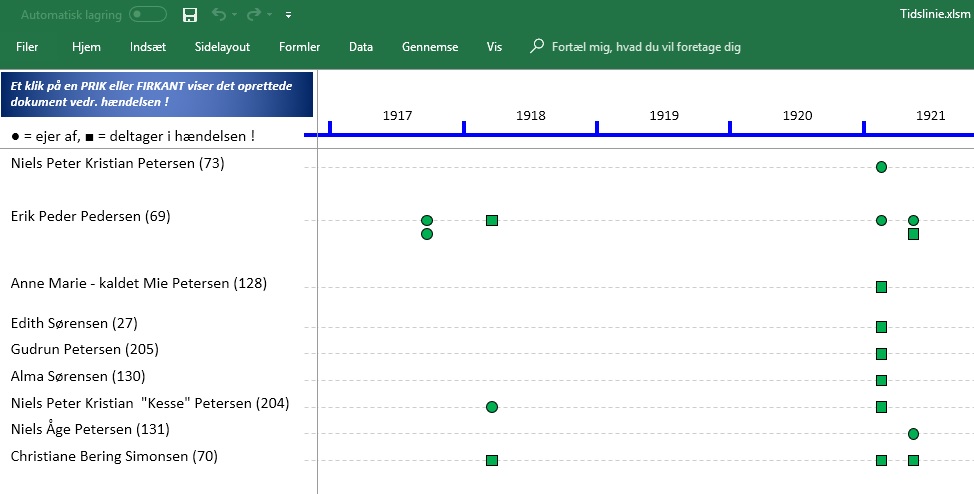Screen dimensions: 974x494
Task: Select the name 'Erik Peder Pedersen (69)'
Action: 91,216
